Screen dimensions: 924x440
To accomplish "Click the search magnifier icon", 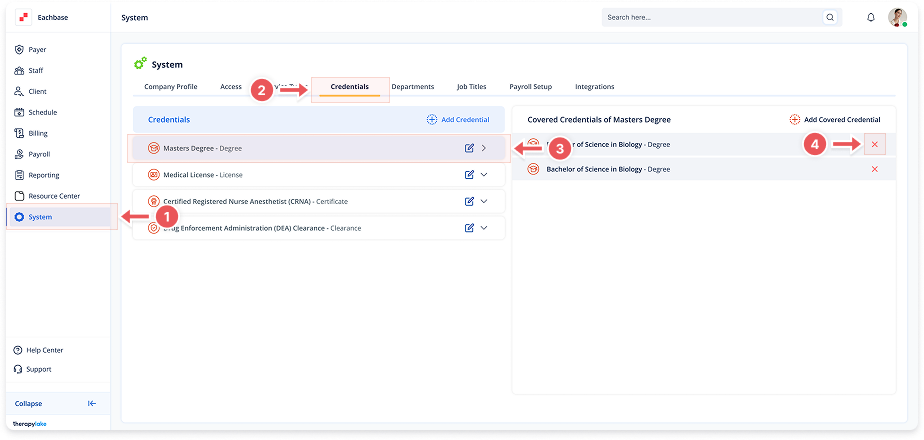I will [829, 18].
